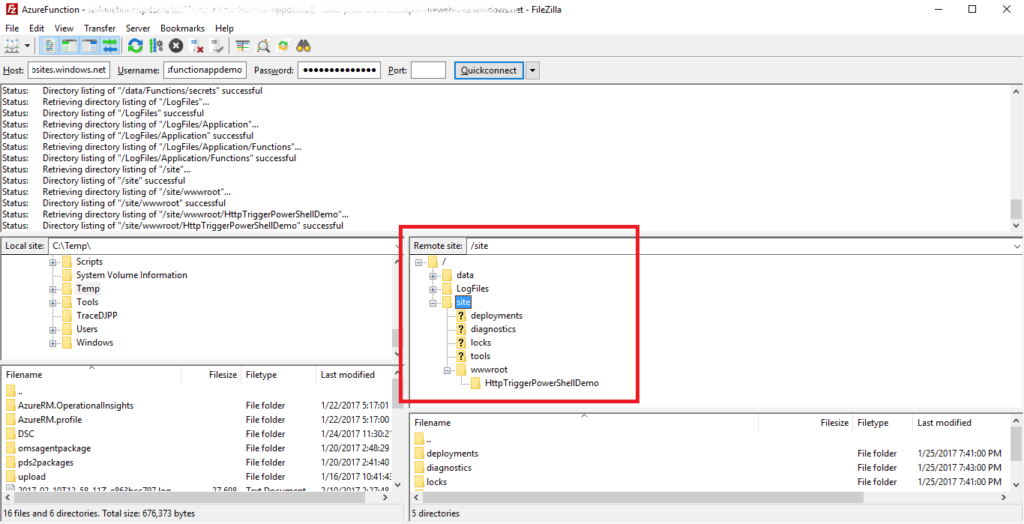Toggle the local directory tree view
This screenshot has height=524, width=1024.
pyautogui.click(x=70, y=46)
